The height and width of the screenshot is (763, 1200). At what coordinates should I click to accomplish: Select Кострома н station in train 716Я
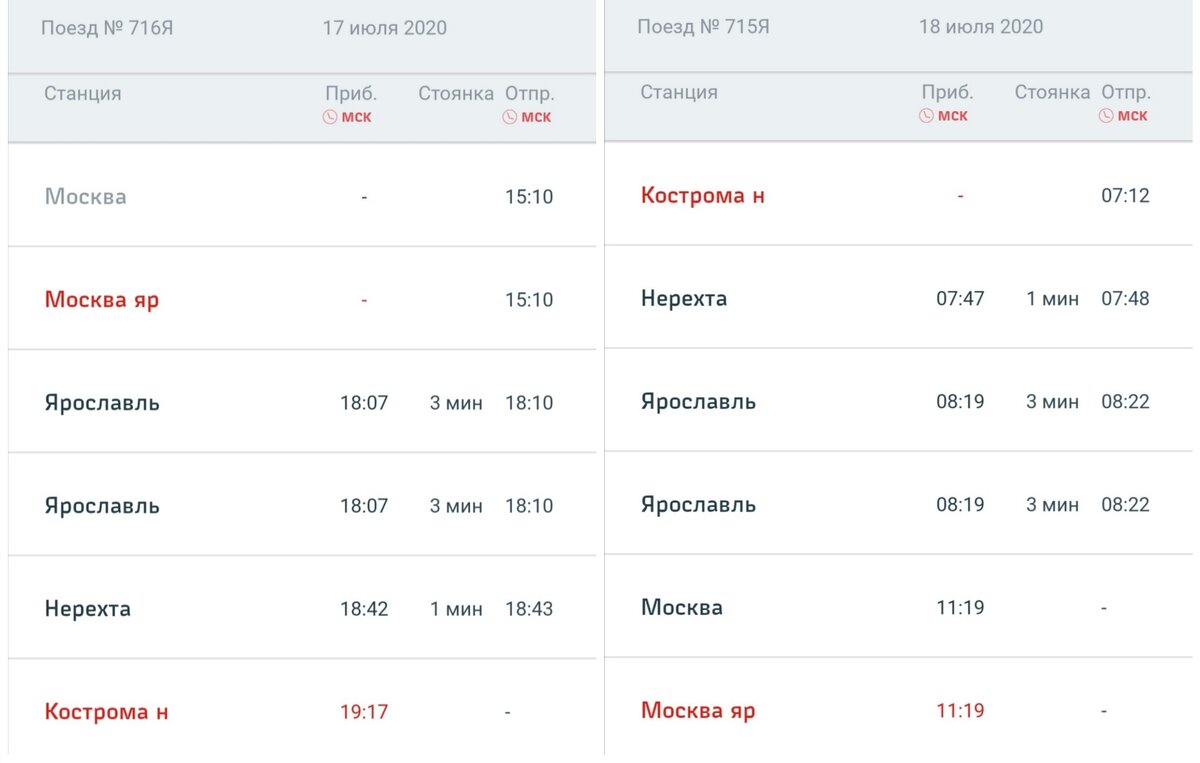tap(106, 712)
